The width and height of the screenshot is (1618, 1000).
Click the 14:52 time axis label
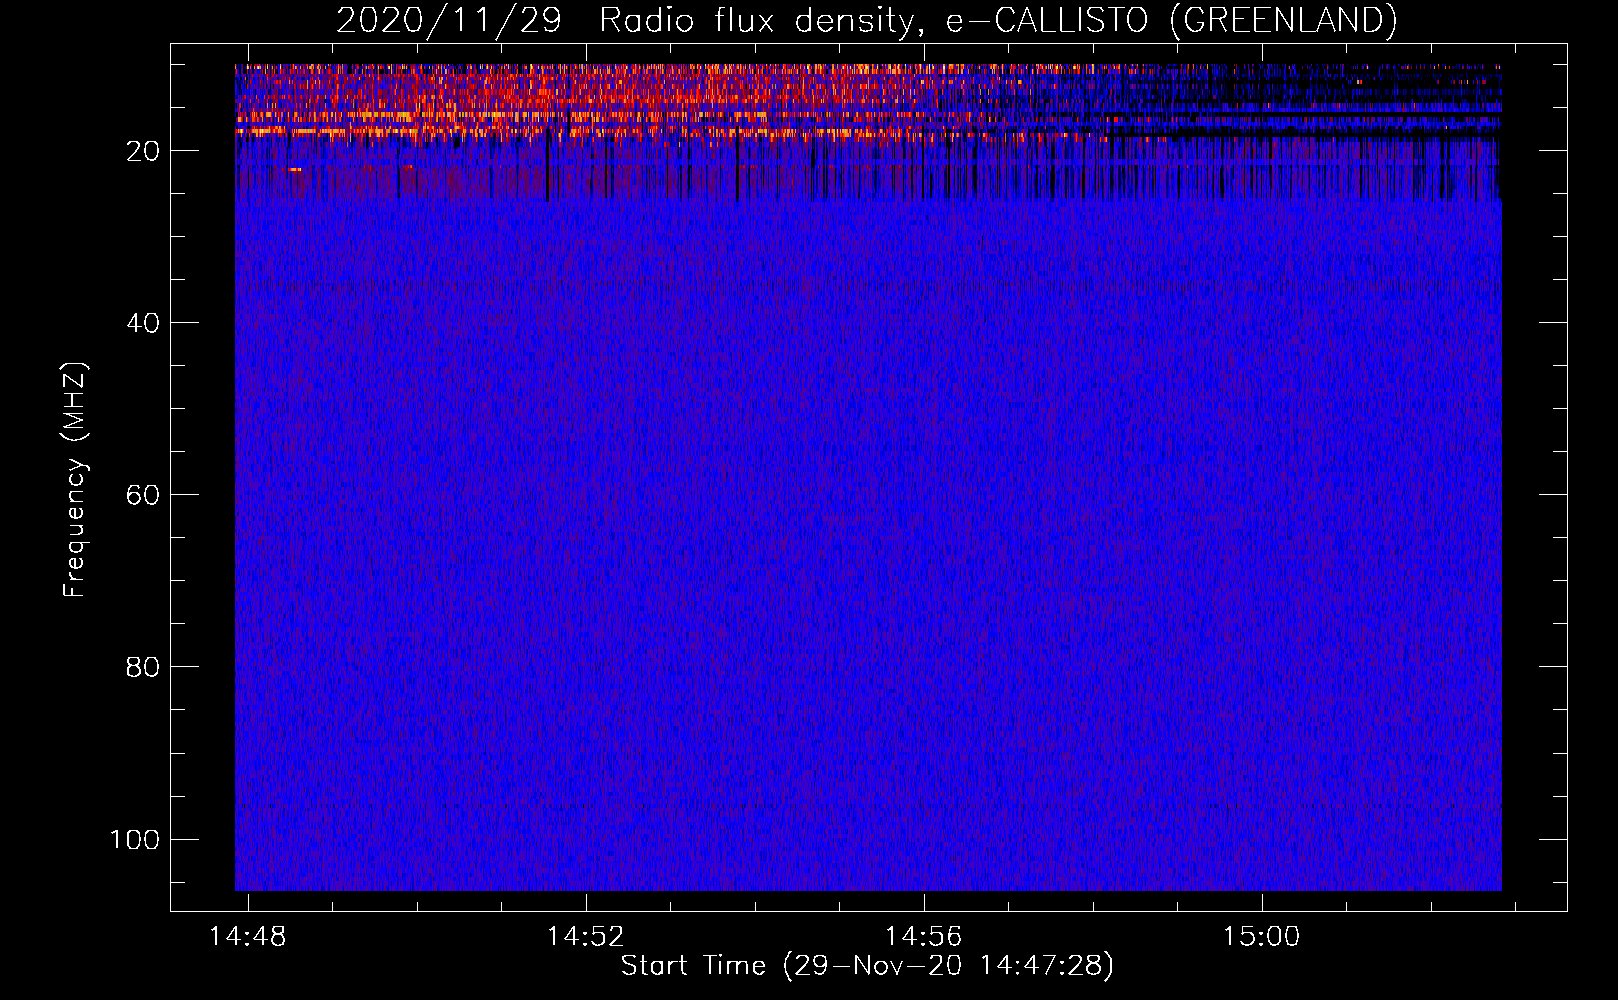[x=585, y=936]
